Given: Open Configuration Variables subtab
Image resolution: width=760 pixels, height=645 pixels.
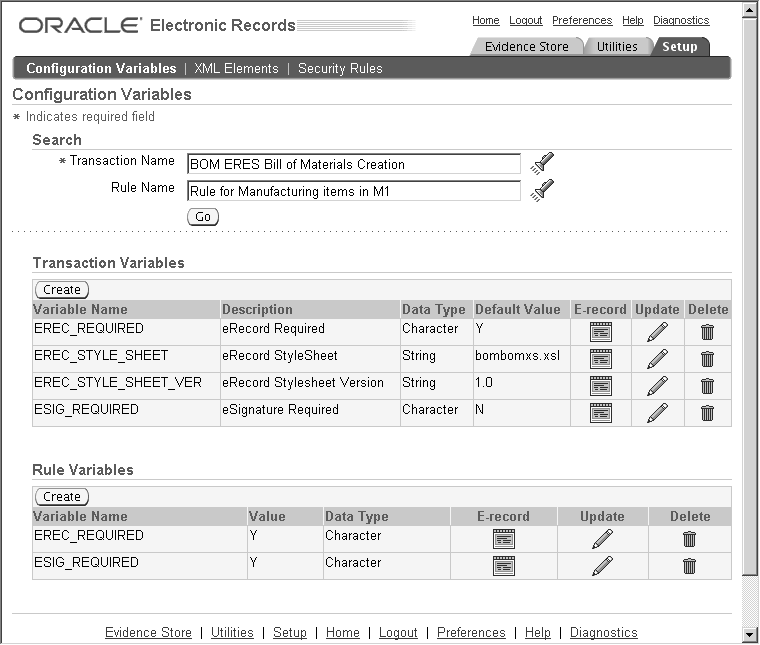Looking at the screenshot, I should click(101, 68).
